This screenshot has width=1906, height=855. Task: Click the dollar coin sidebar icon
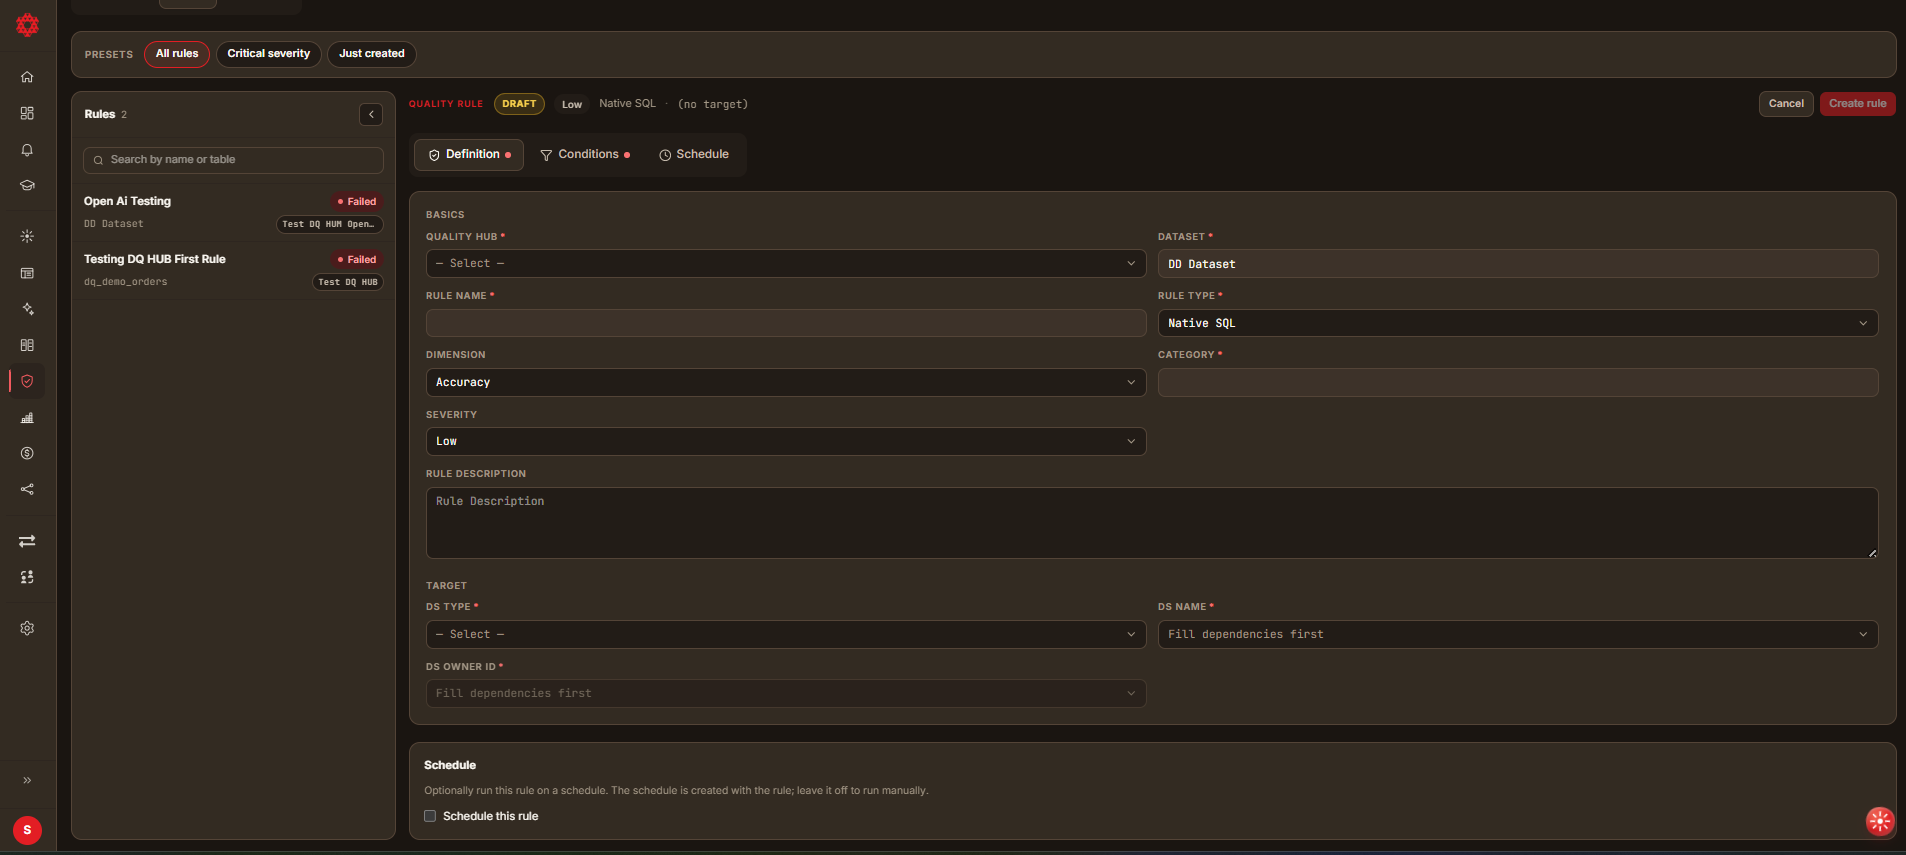pos(27,453)
